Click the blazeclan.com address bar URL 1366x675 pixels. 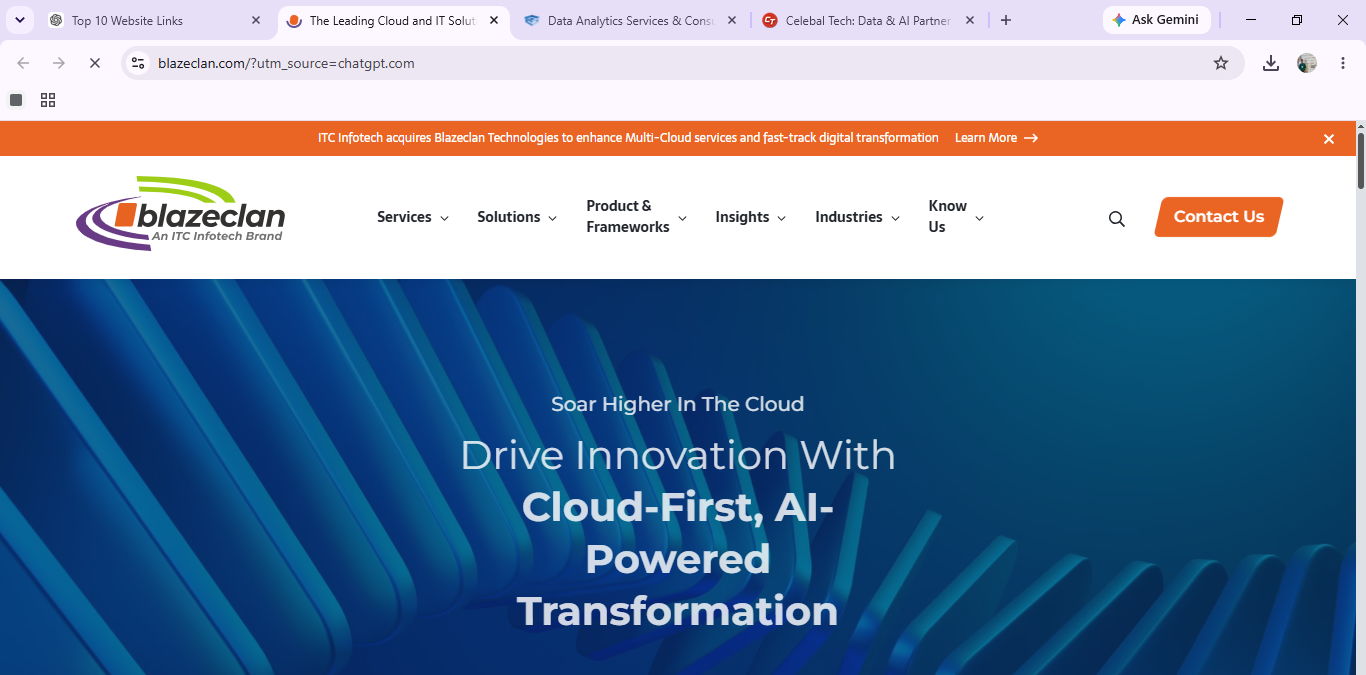(x=286, y=63)
